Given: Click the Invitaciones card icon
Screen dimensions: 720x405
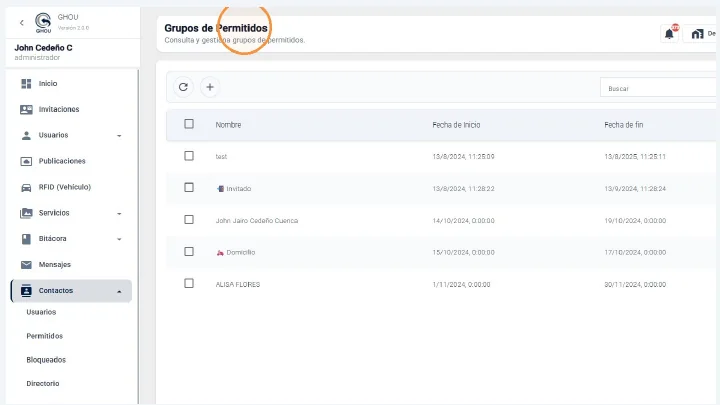Looking at the screenshot, I should click(x=26, y=109).
